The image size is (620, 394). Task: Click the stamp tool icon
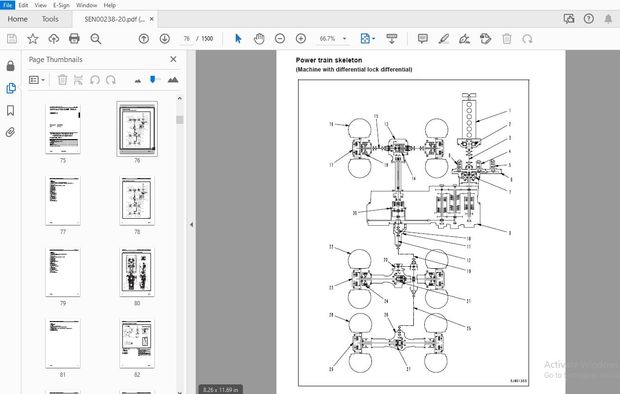click(486, 39)
